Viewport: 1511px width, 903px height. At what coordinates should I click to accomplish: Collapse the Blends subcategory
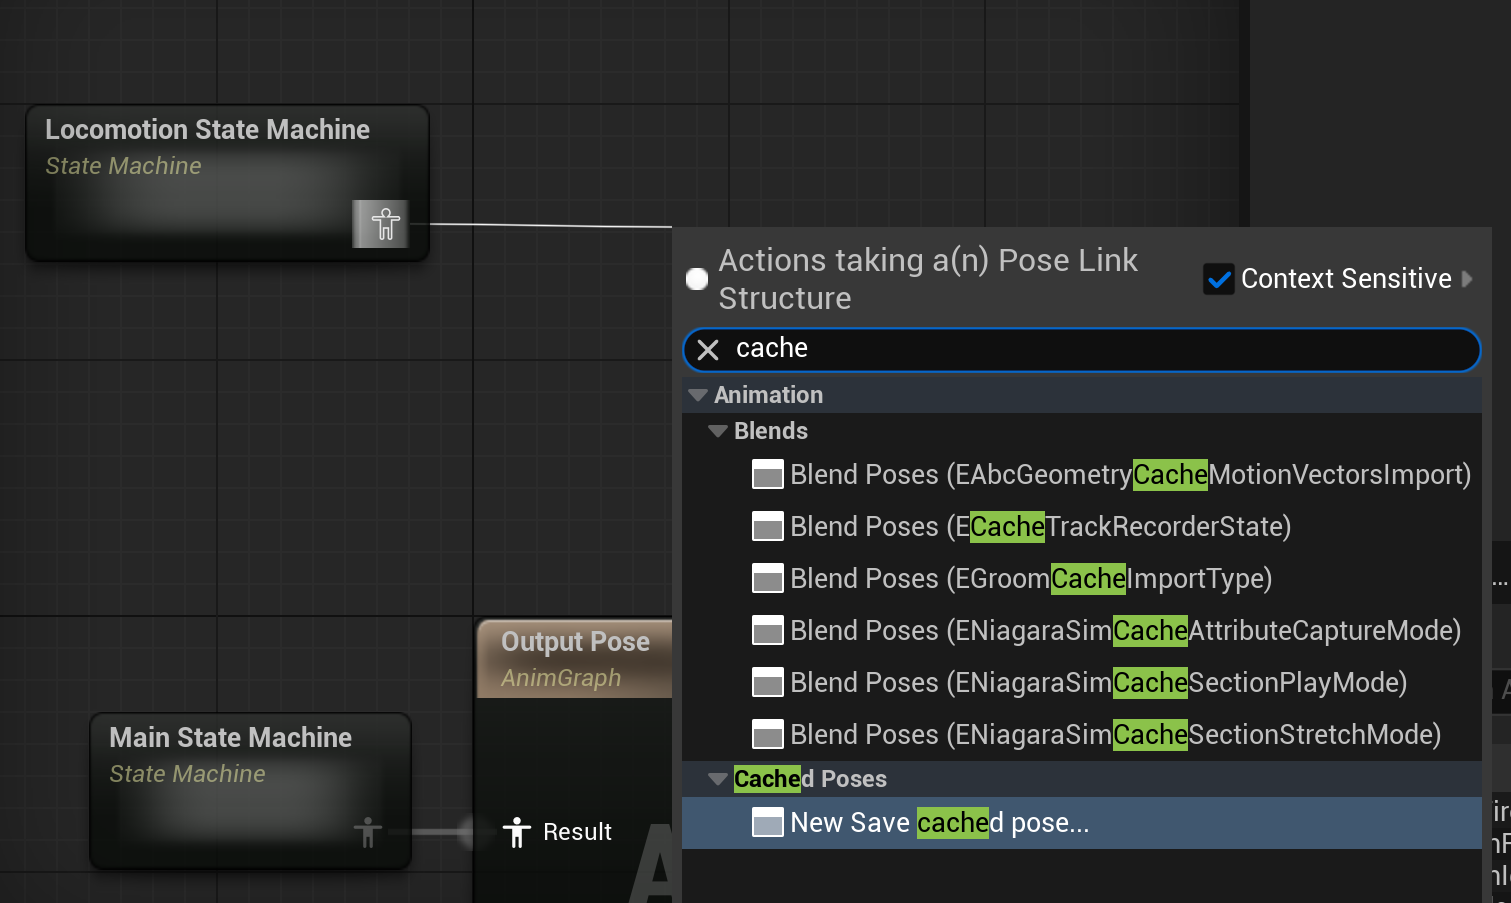717,431
